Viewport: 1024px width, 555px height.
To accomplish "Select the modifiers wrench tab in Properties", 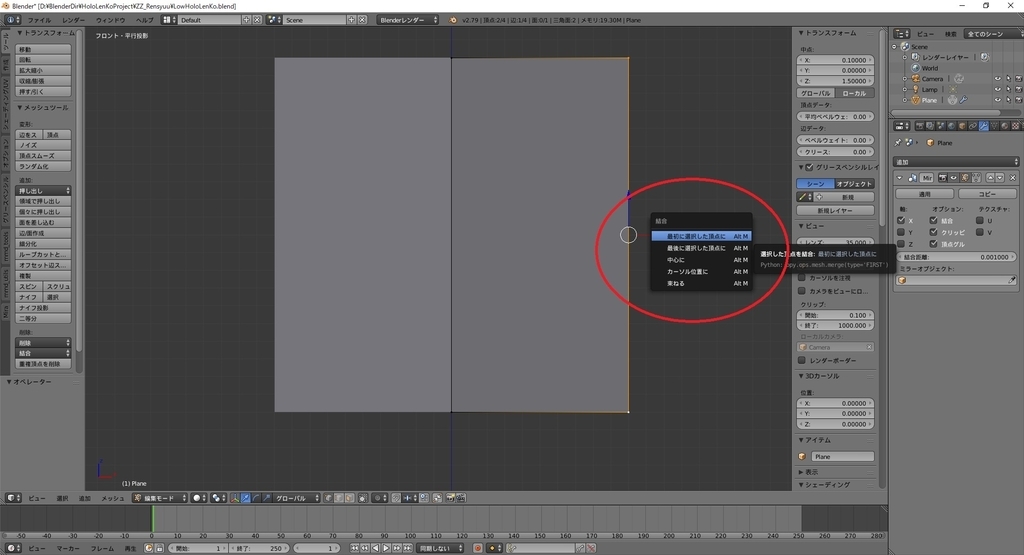I will pos(984,125).
